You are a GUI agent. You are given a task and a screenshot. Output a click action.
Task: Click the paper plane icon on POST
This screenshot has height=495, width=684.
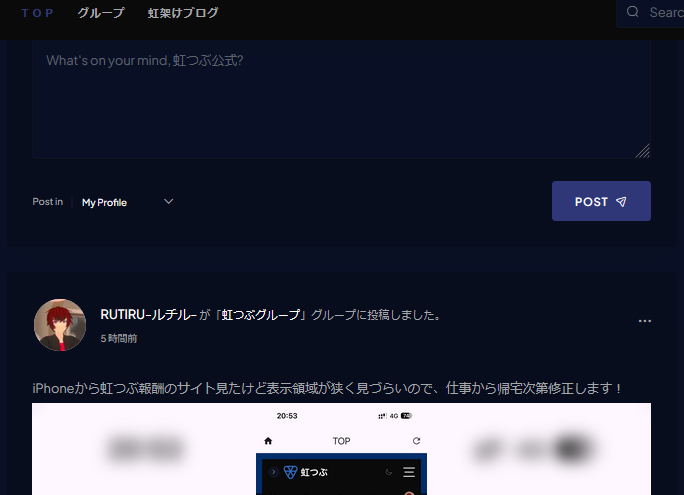click(x=621, y=202)
